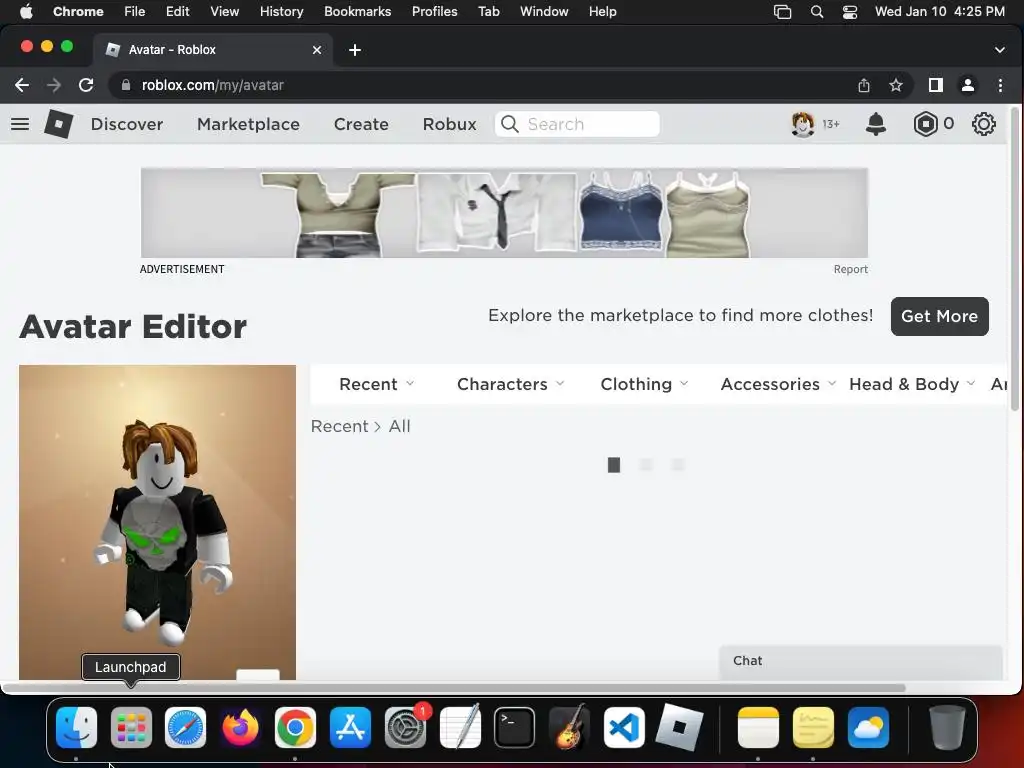Open Finder from the dock
The width and height of the screenshot is (1024, 768).
76,728
